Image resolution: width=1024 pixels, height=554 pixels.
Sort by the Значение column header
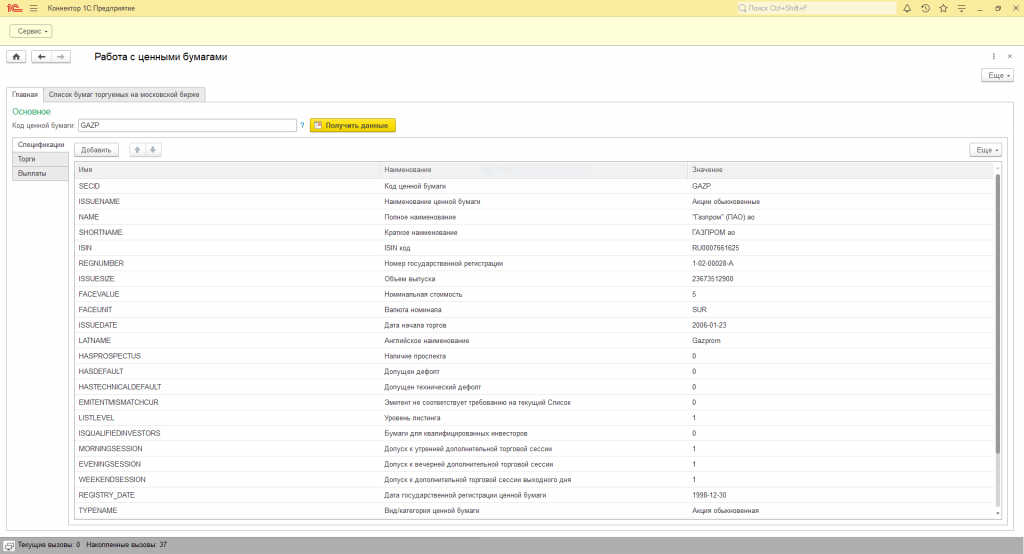(x=840, y=170)
